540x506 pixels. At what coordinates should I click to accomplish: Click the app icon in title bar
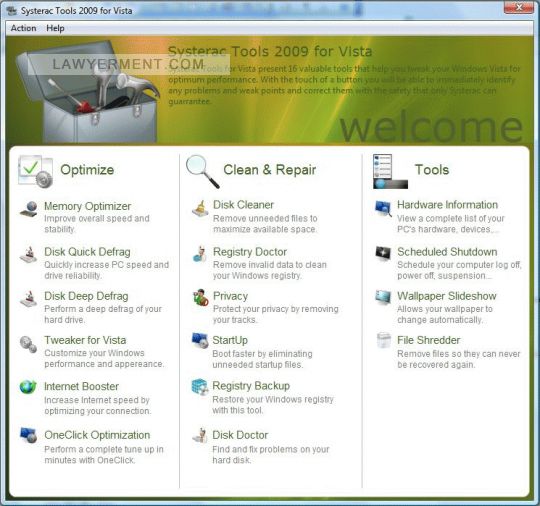point(12,11)
